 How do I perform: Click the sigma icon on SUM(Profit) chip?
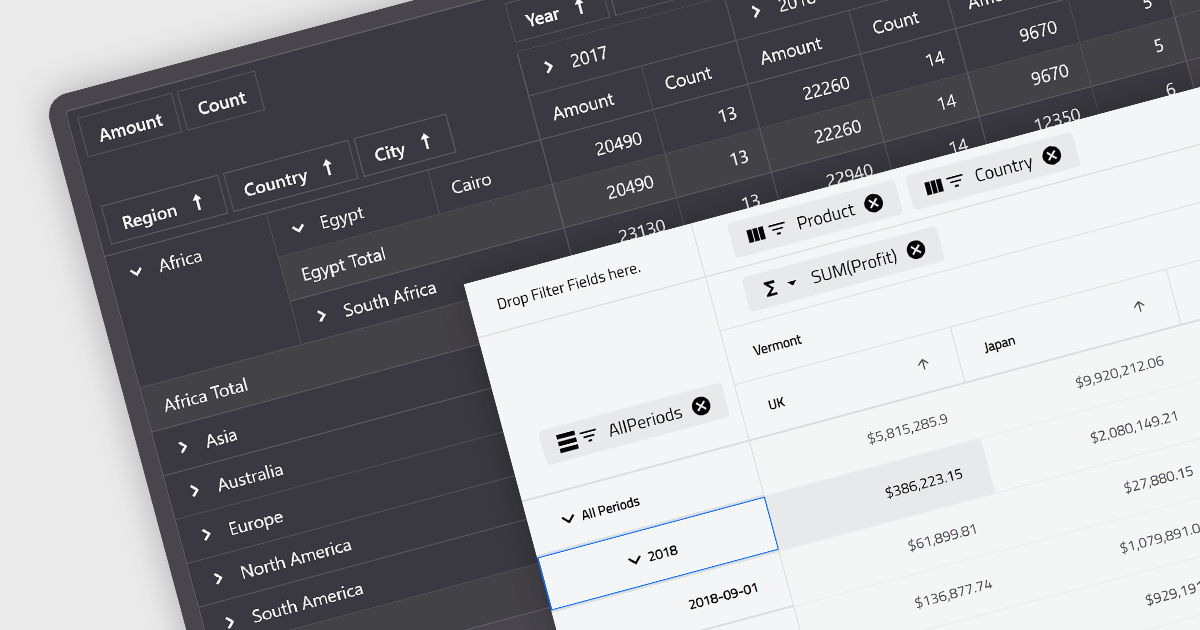771,288
